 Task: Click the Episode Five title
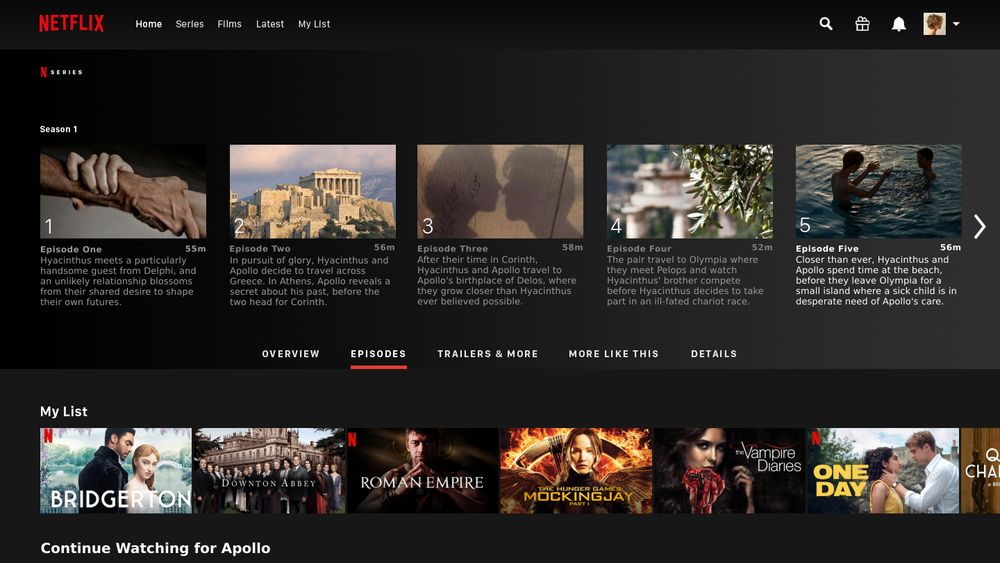tap(827, 249)
